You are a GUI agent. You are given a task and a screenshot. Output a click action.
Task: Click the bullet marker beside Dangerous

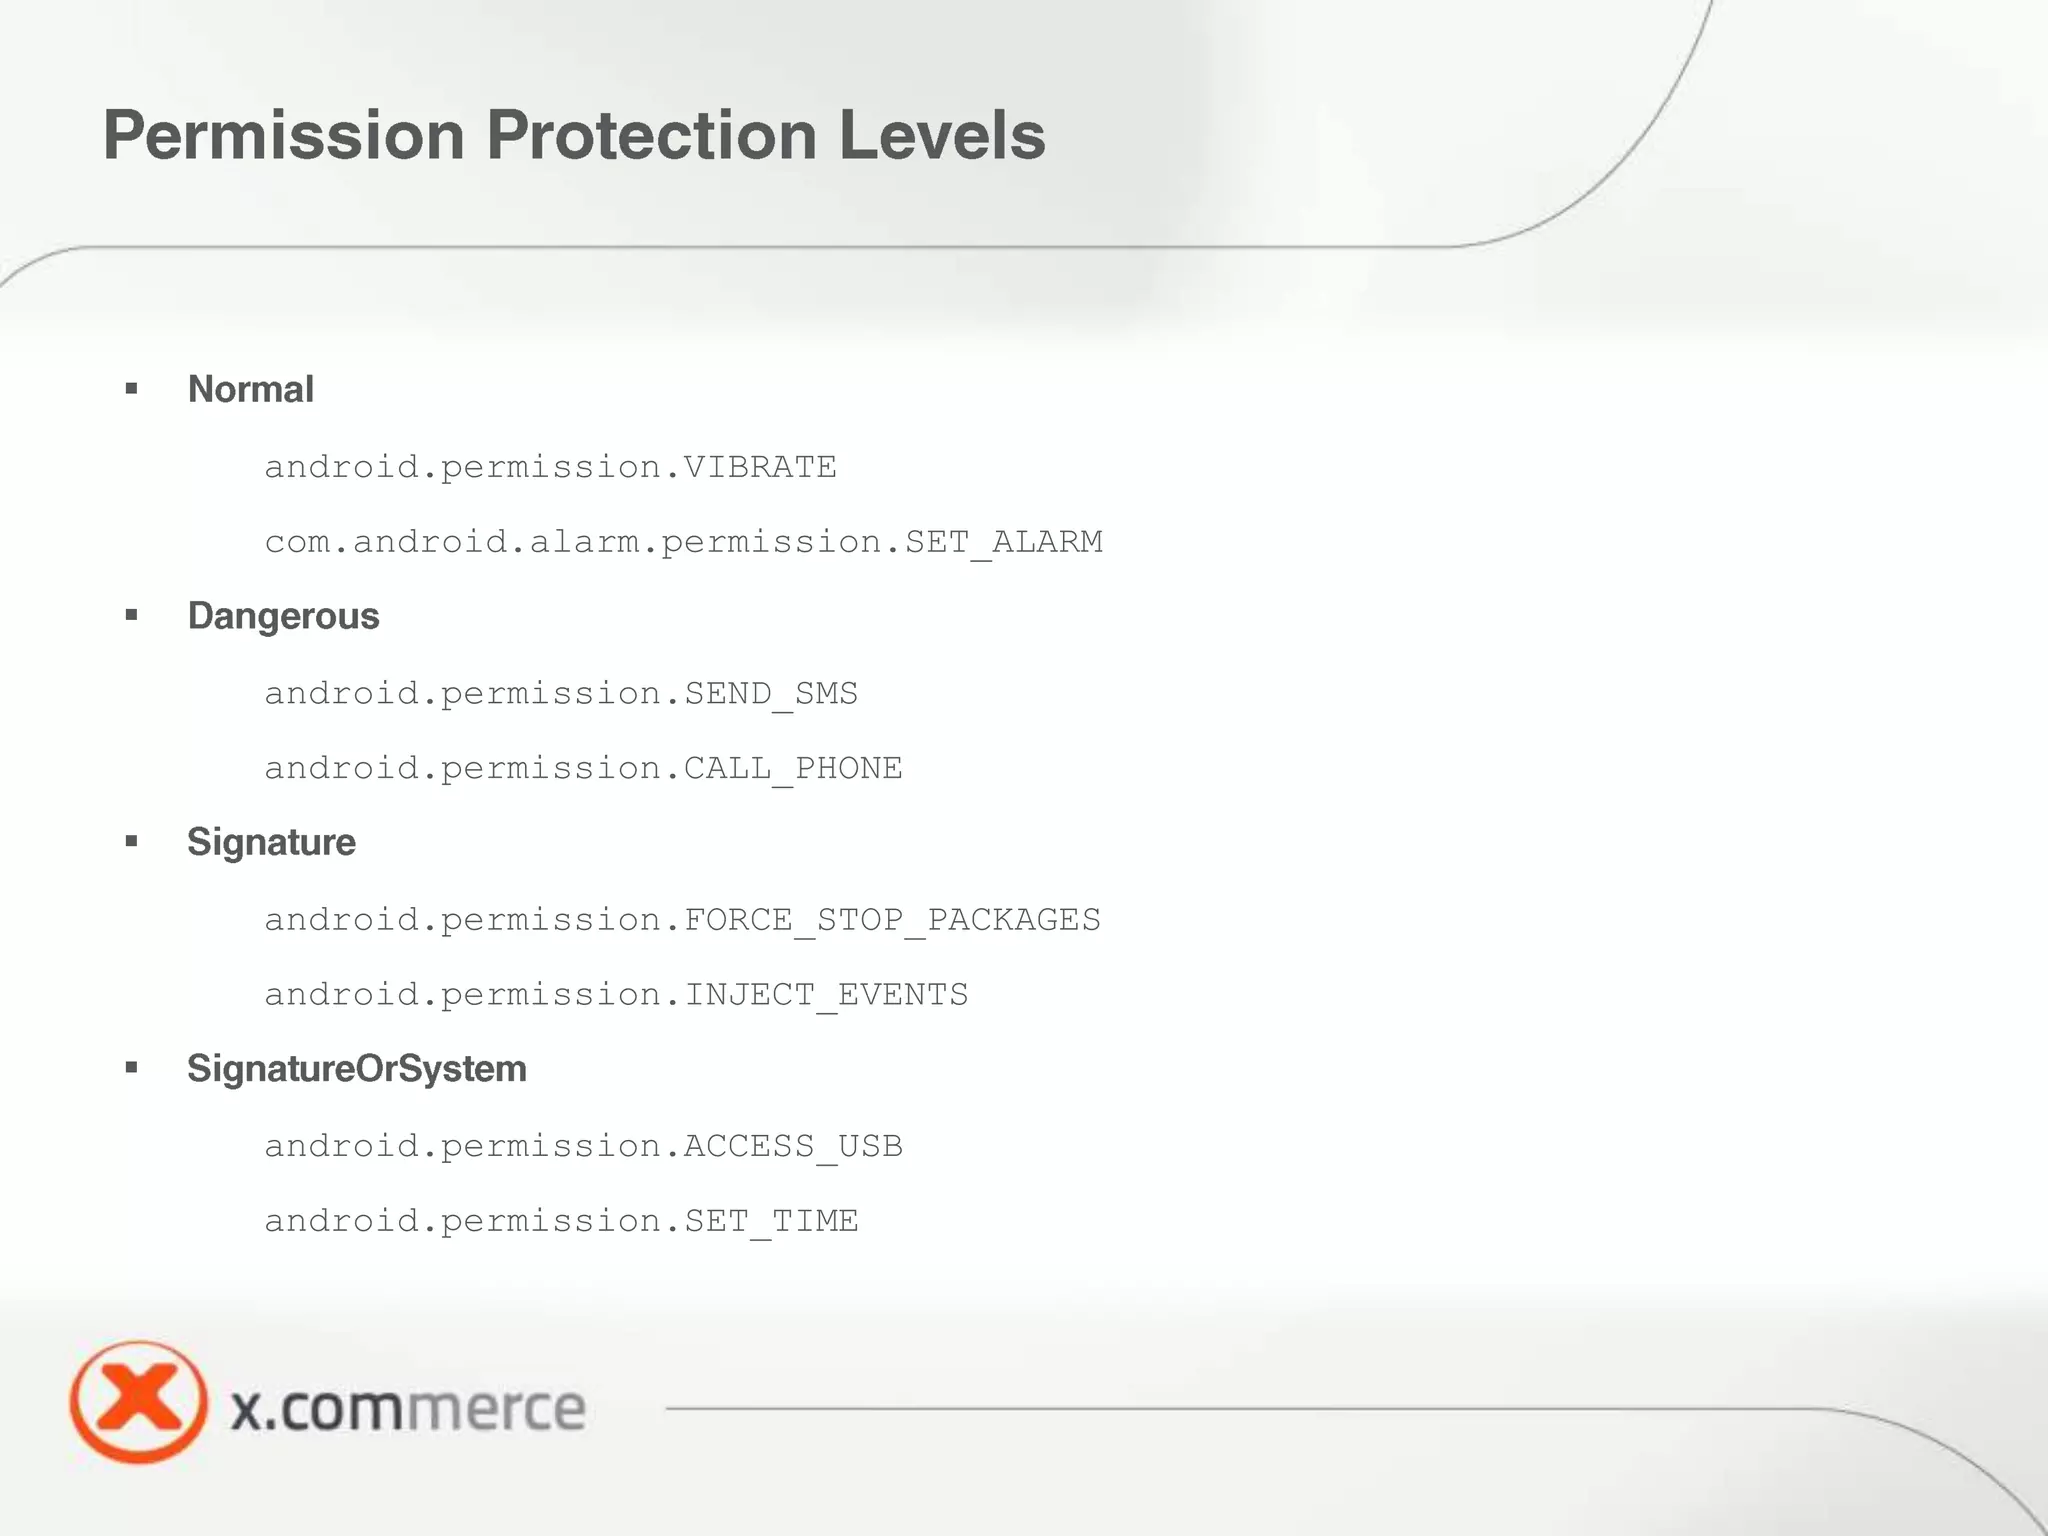click(x=131, y=615)
